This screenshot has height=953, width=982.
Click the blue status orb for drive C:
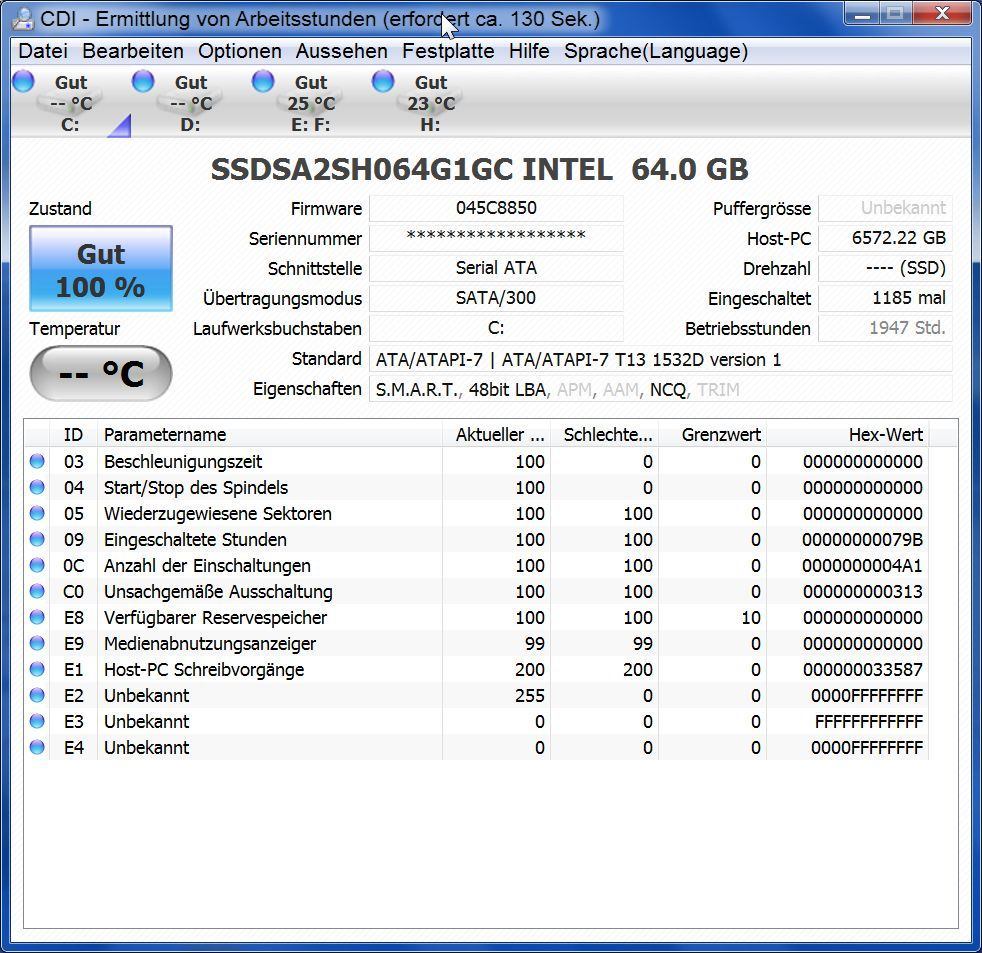(23, 81)
